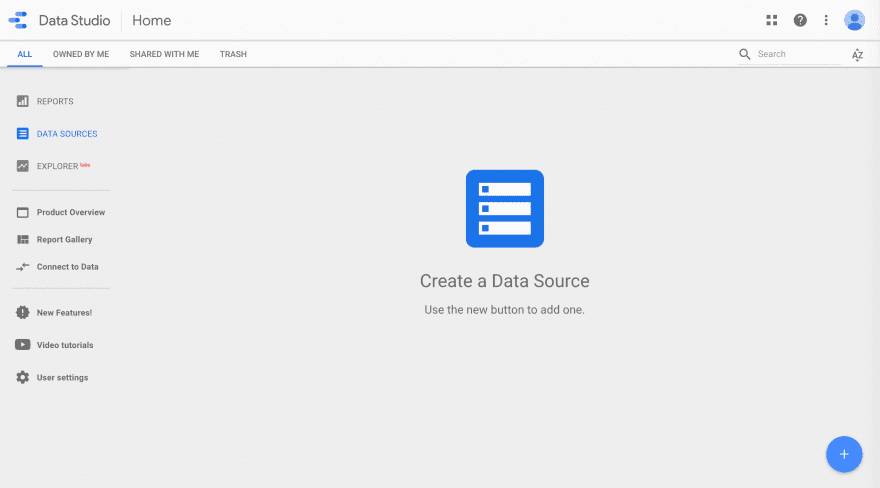Click the Data Studio logo icon
This screenshot has width=880, height=488.
(18, 20)
